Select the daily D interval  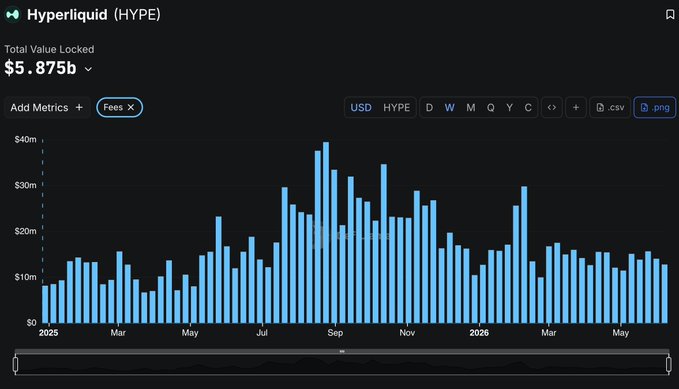(429, 107)
